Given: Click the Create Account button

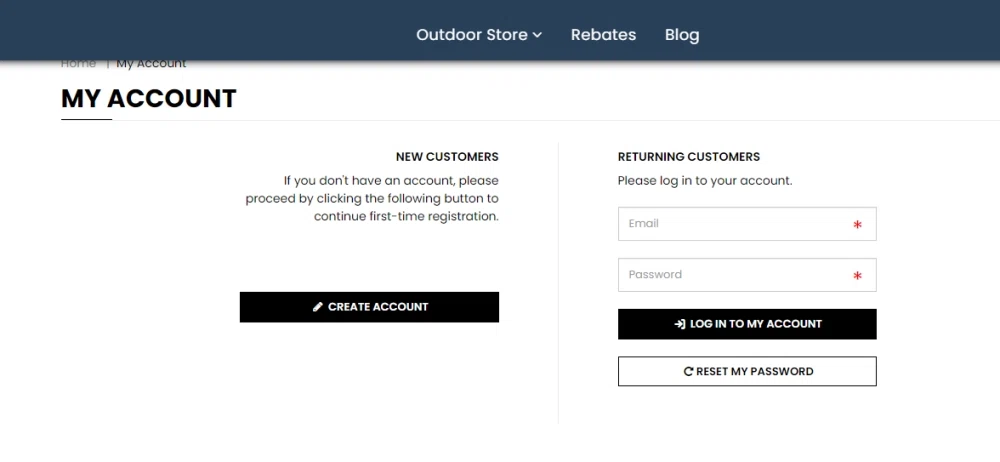Looking at the screenshot, I should click(x=369, y=307).
